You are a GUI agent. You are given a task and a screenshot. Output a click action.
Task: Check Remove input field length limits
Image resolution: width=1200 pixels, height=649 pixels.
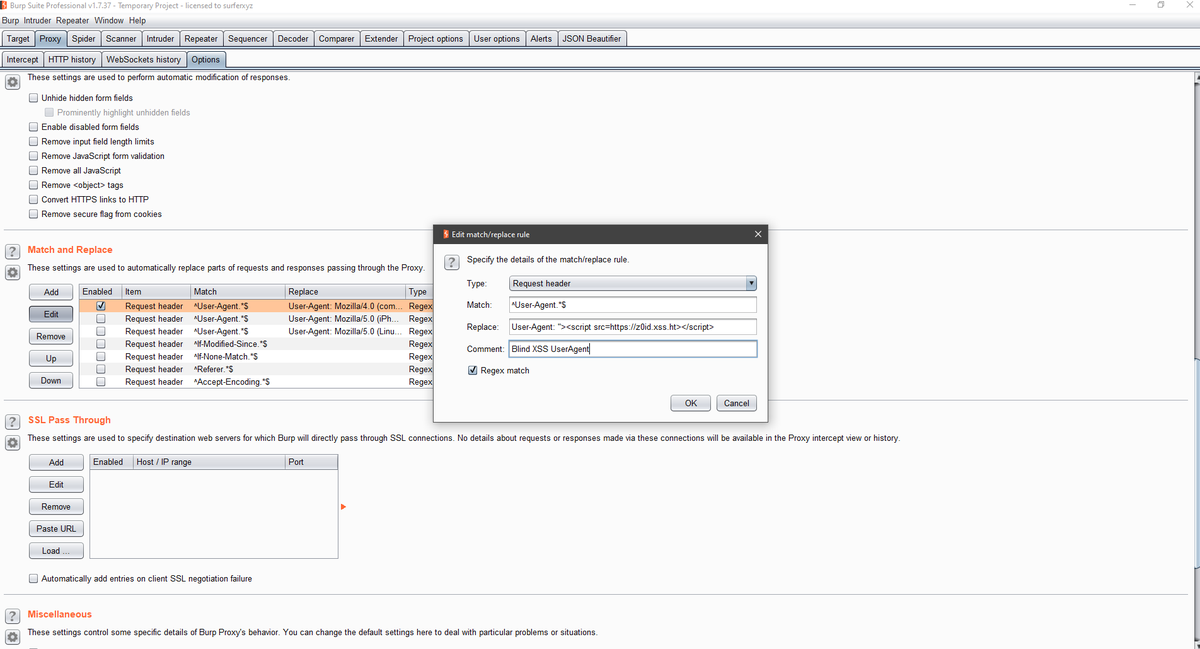[34, 142]
